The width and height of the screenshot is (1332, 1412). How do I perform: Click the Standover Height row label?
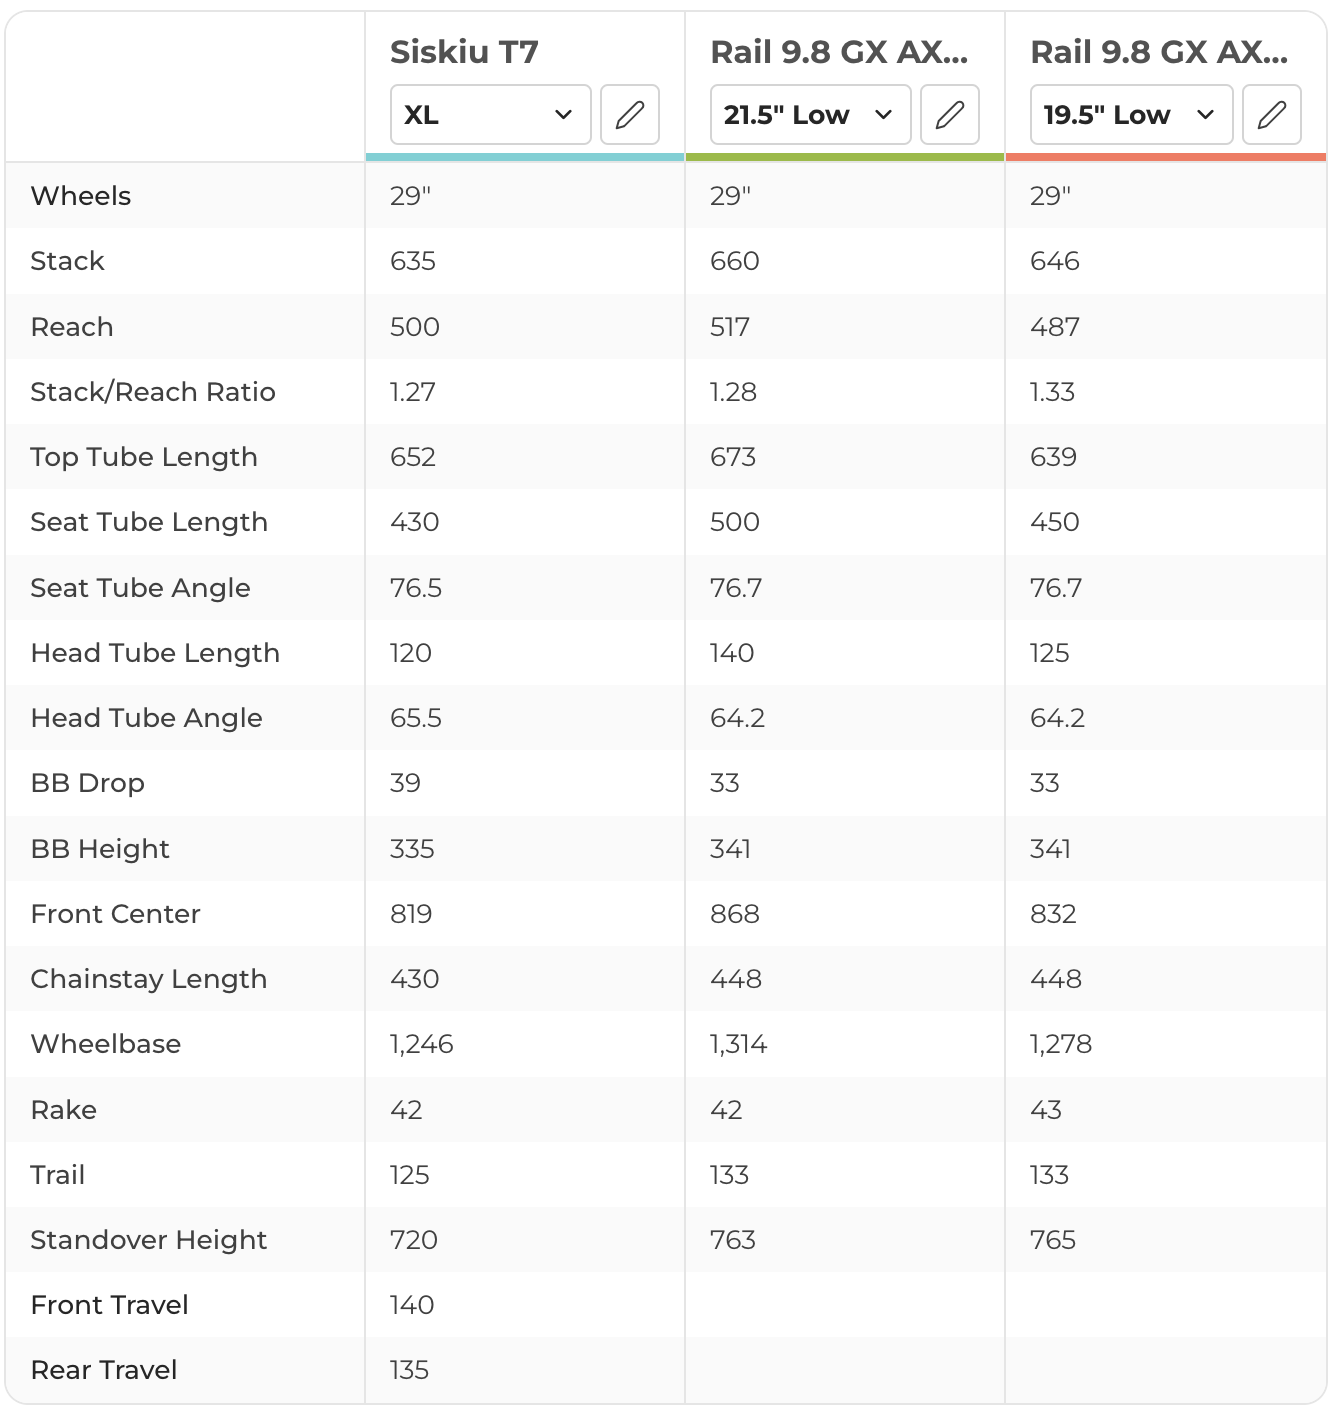[149, 1240]
